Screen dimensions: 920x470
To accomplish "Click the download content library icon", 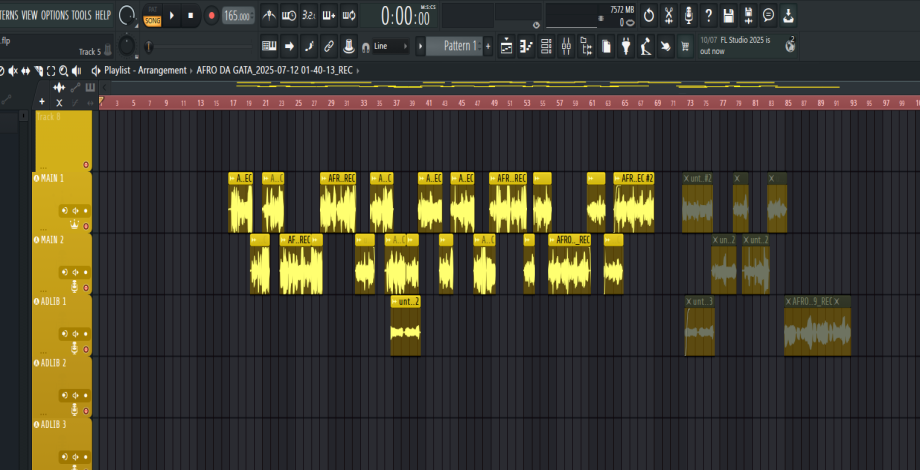I will (x=789, y=16).
